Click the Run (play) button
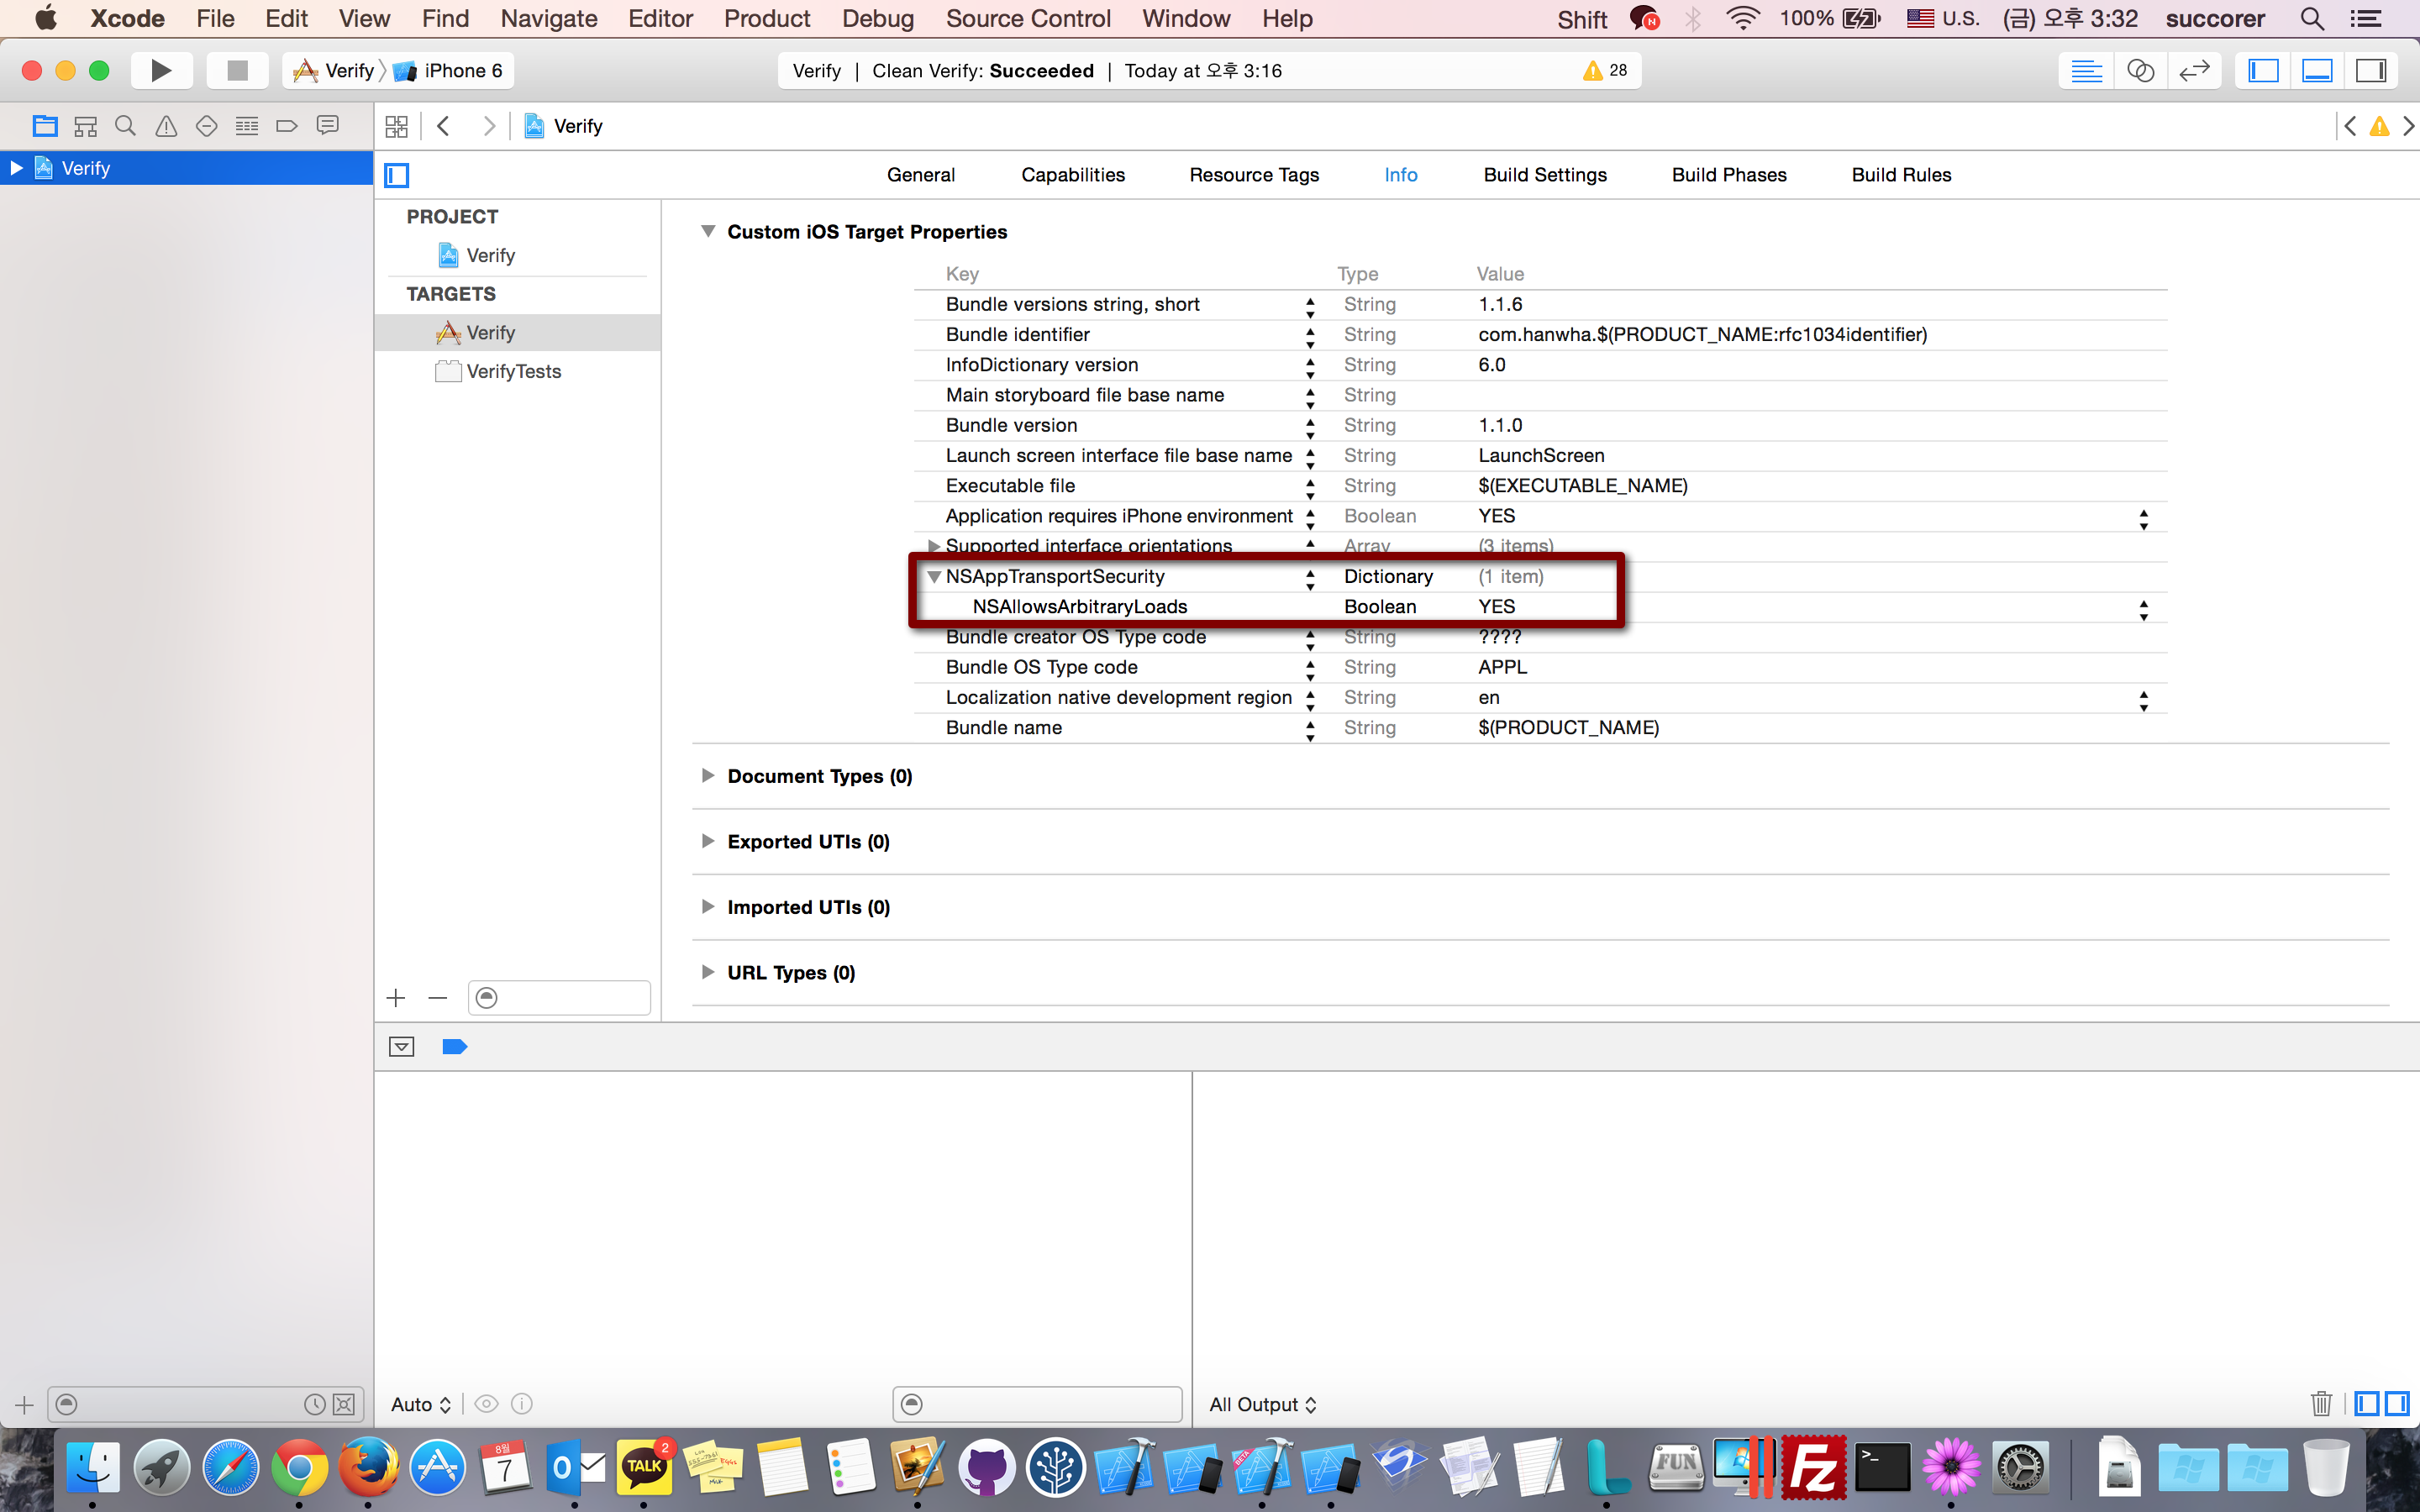This screenshot has height=1512, width=2420. click(x=161, y=70)
